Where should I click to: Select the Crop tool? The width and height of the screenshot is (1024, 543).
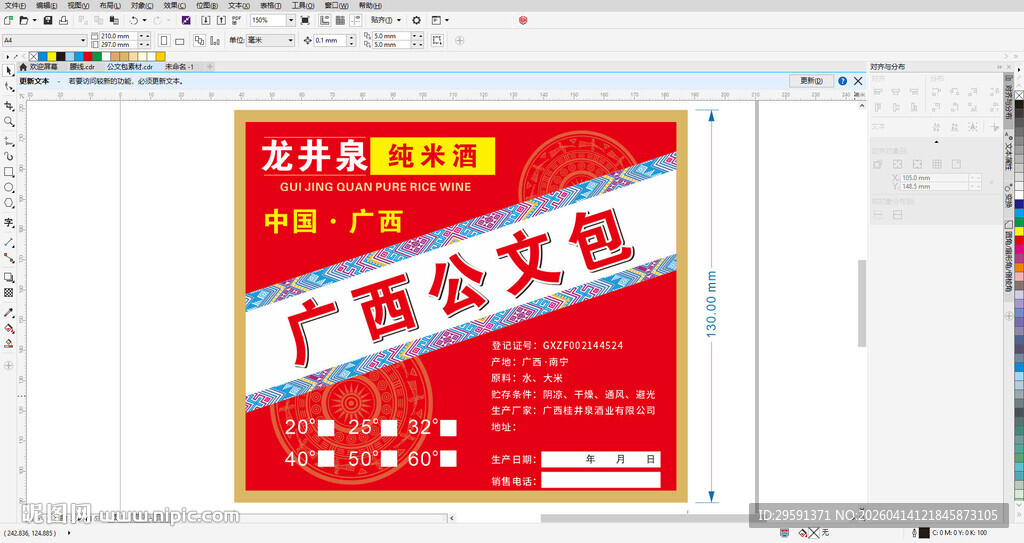click(8, 105)
